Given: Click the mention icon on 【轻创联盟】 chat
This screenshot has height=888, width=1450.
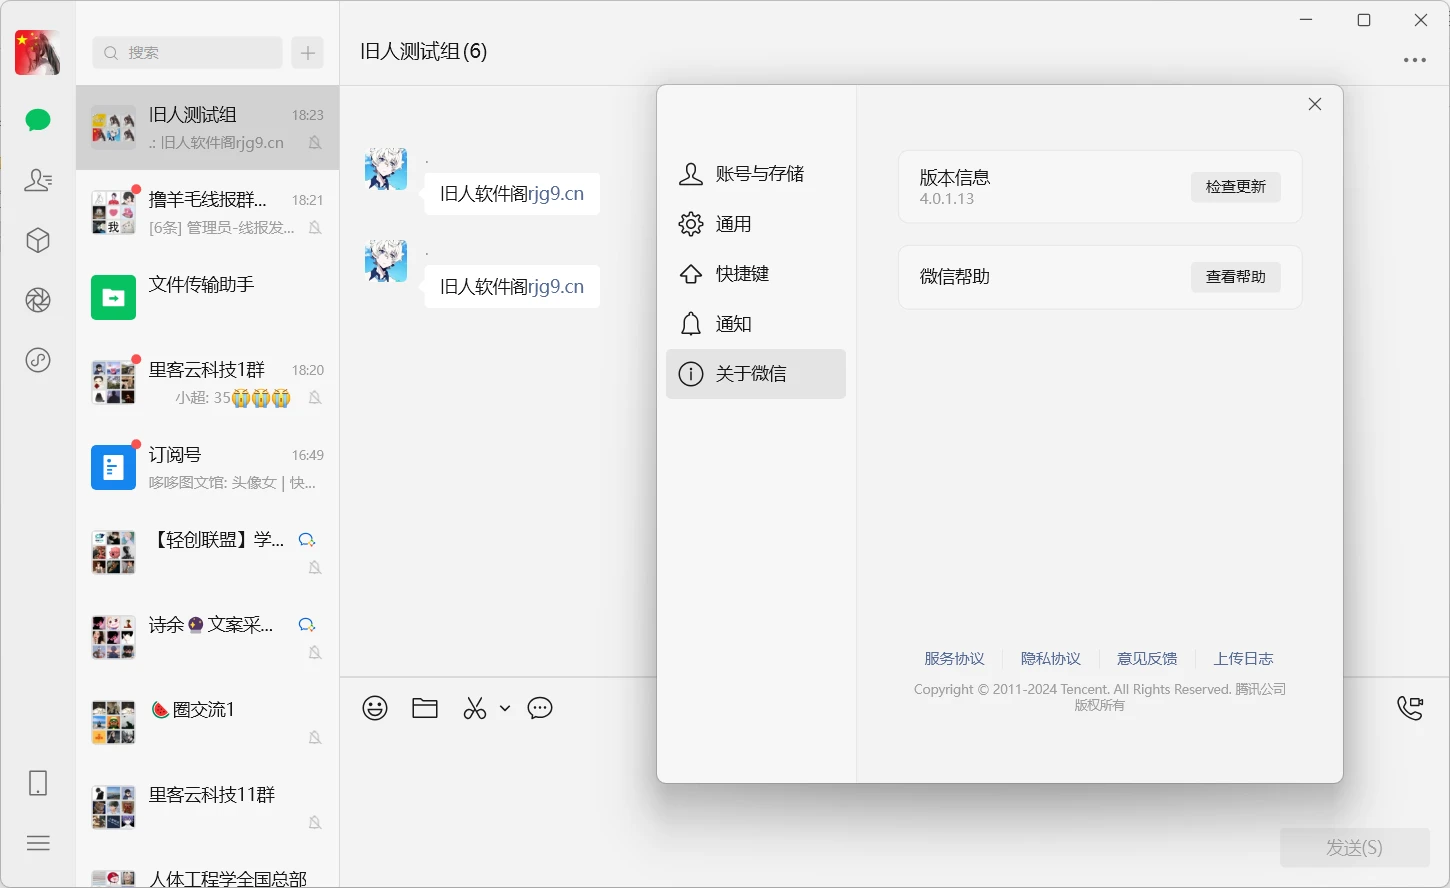Looking at the screenshot, I should (x=307, y=540).
